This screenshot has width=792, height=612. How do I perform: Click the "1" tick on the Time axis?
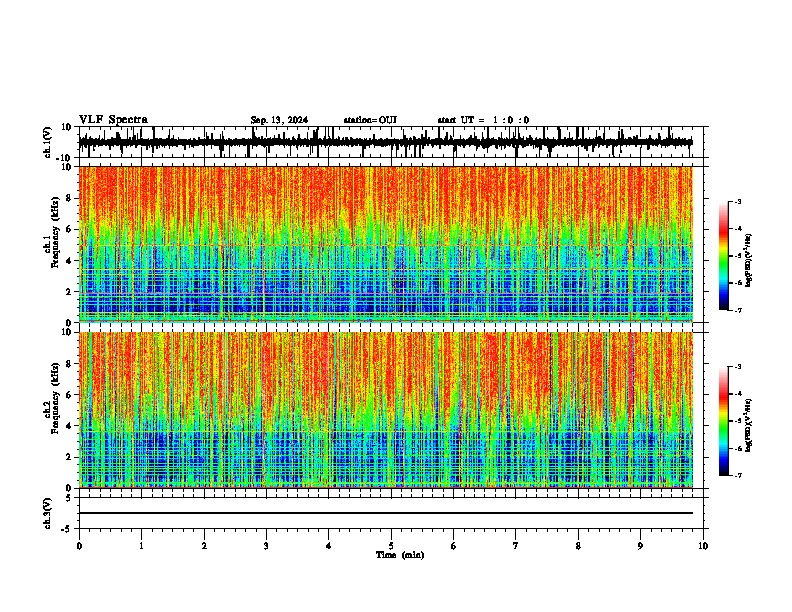141,546
